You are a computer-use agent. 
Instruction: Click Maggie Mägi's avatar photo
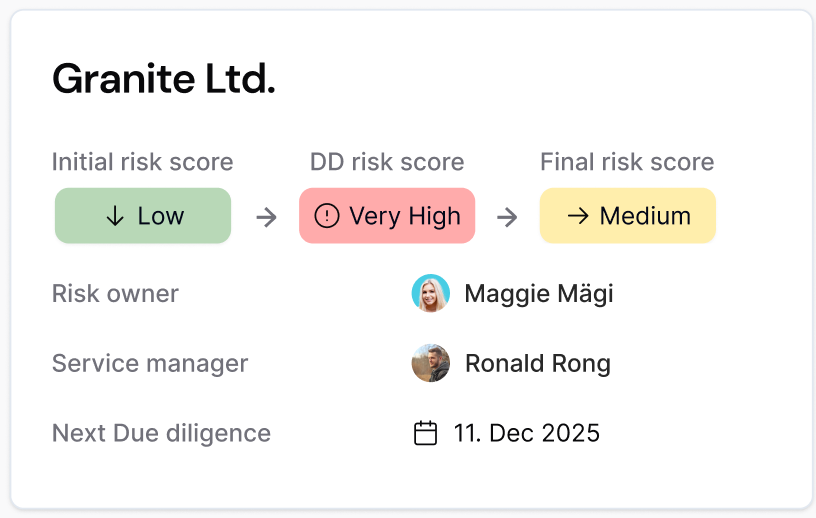[x=430, y=294]
